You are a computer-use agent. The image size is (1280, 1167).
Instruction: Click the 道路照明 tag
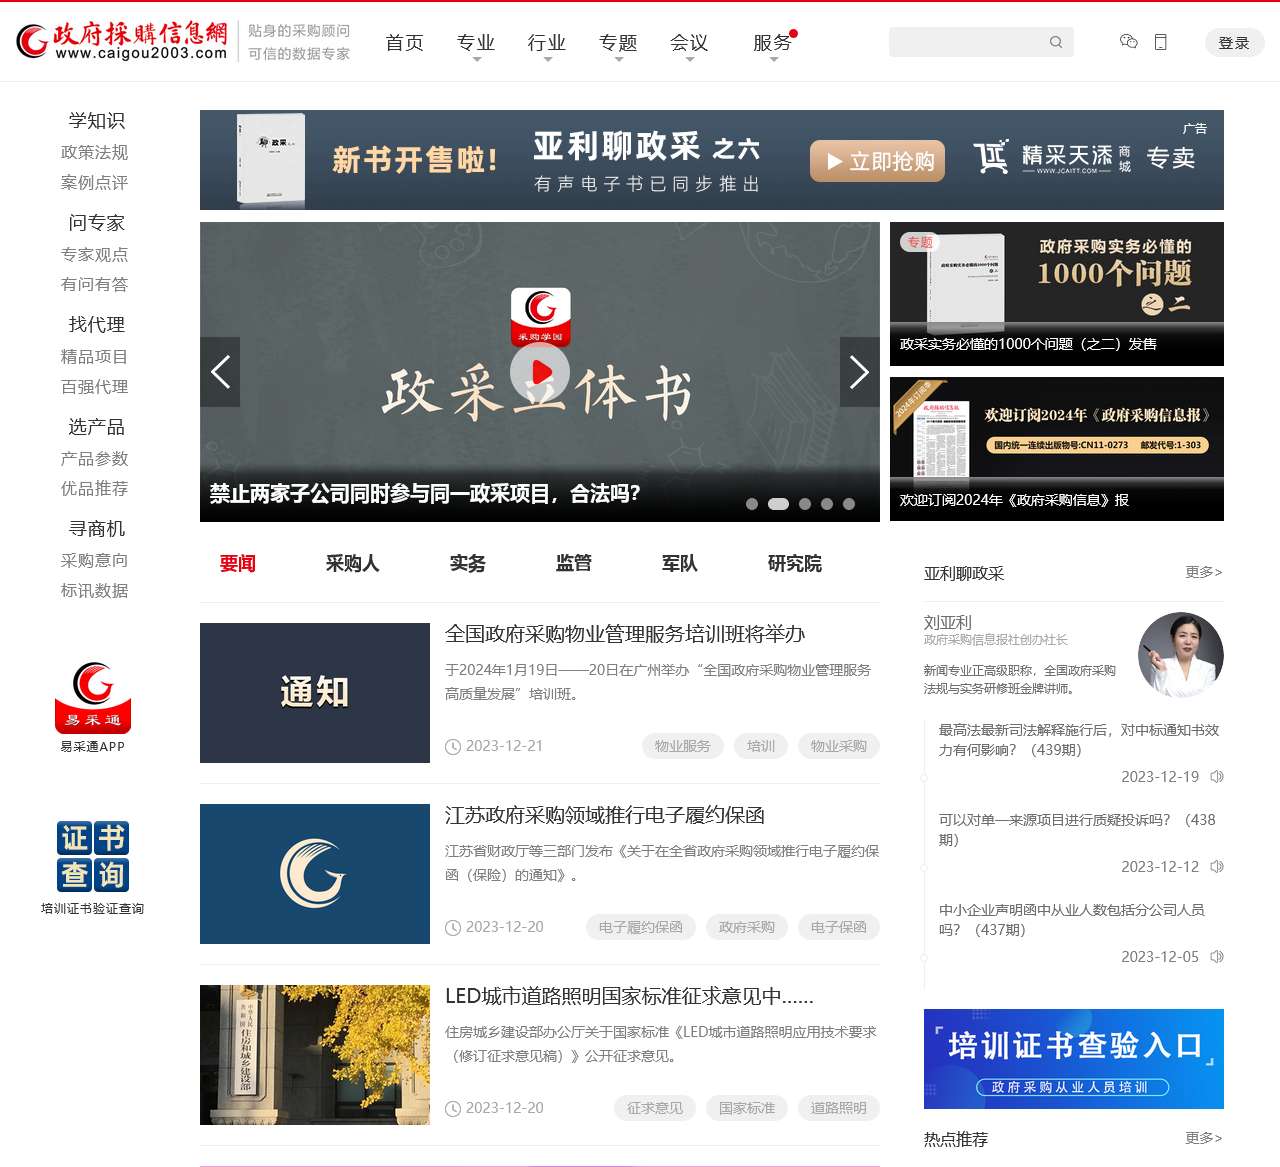click(x=839, y=1108)
